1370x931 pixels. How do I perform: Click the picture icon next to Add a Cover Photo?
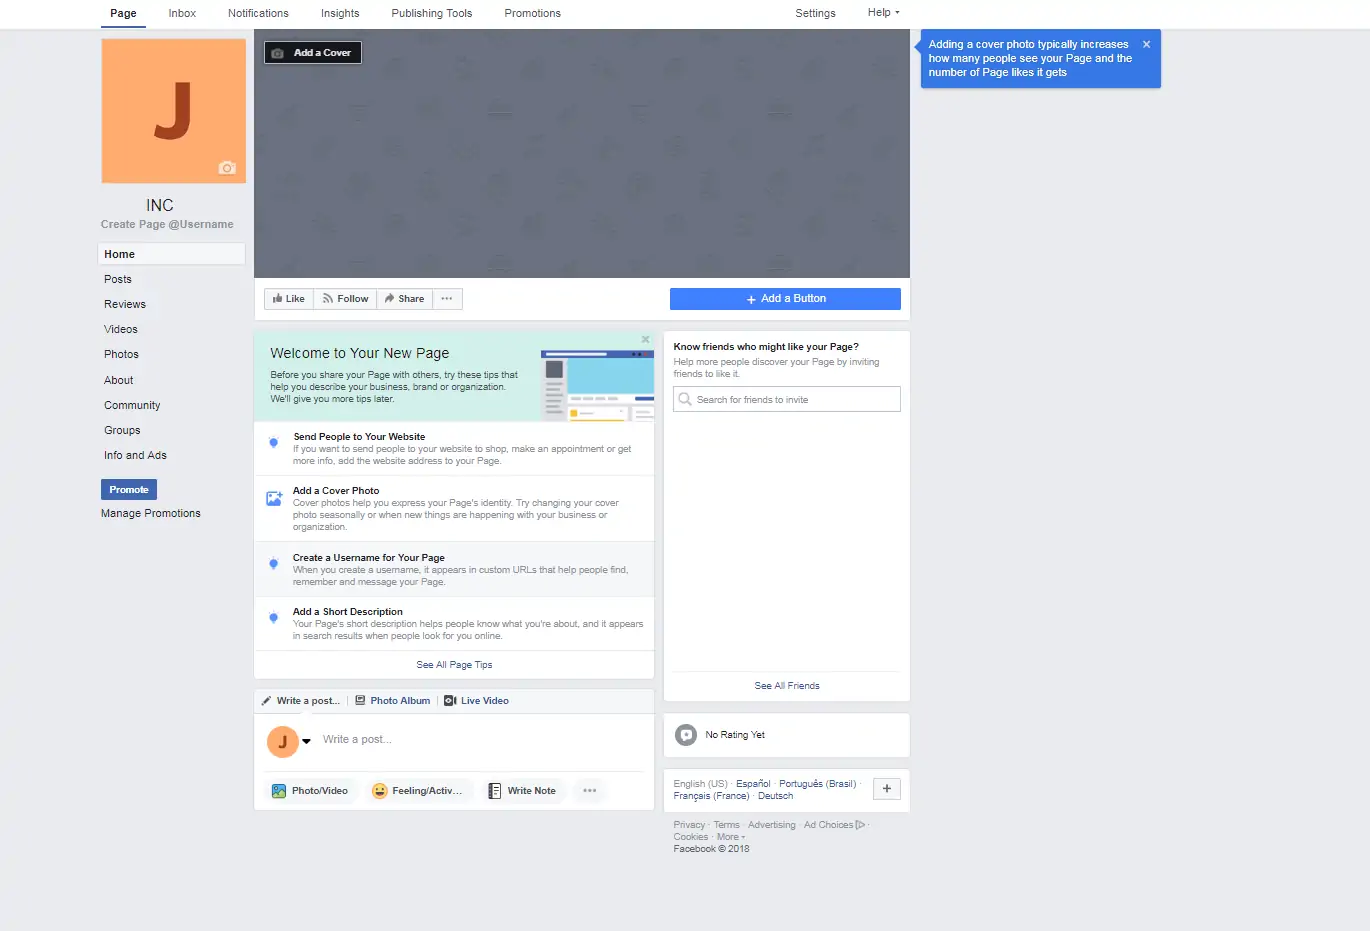[273, 498]
